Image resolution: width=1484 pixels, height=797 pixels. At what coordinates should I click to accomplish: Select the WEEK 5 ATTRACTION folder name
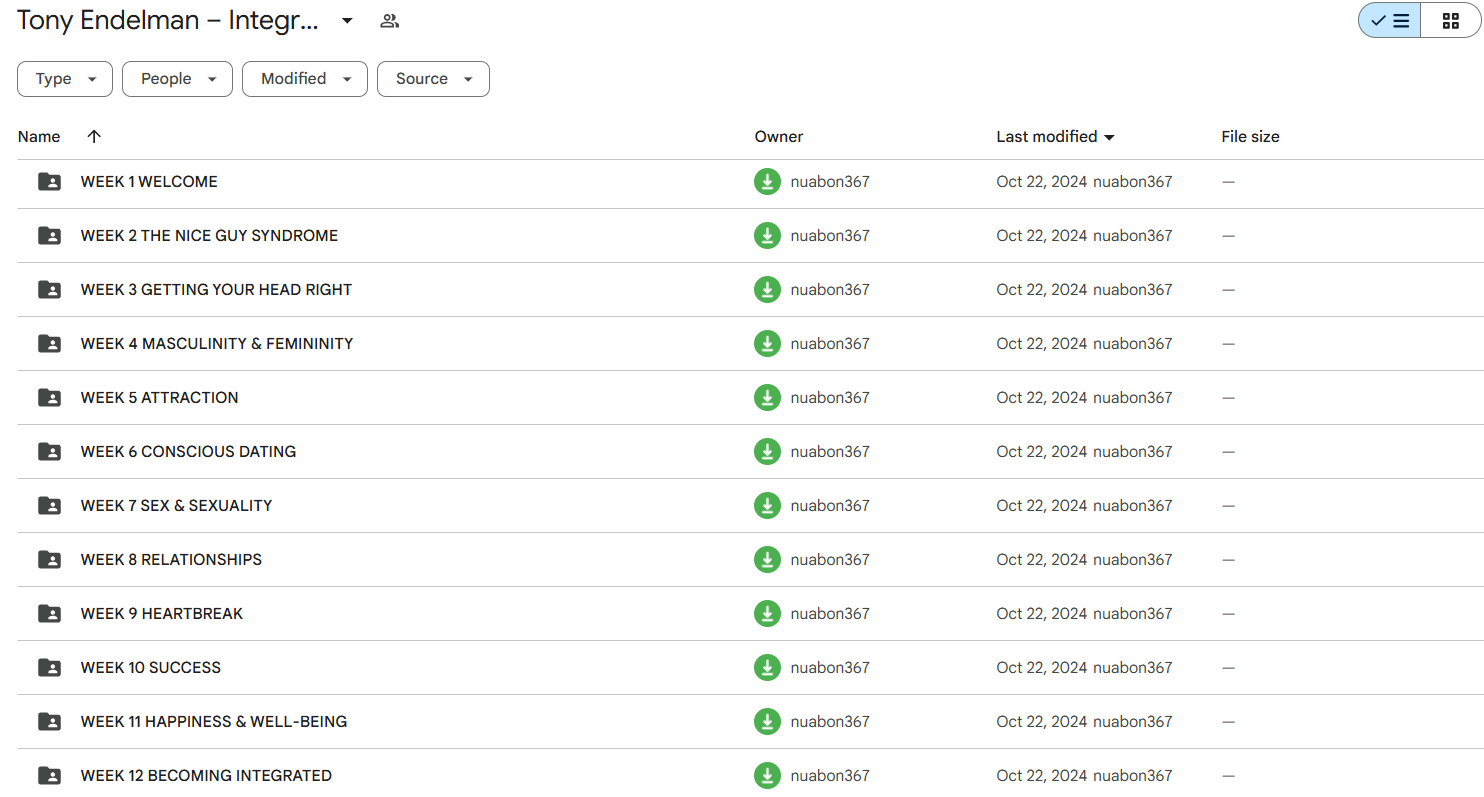tap(160, 398)
